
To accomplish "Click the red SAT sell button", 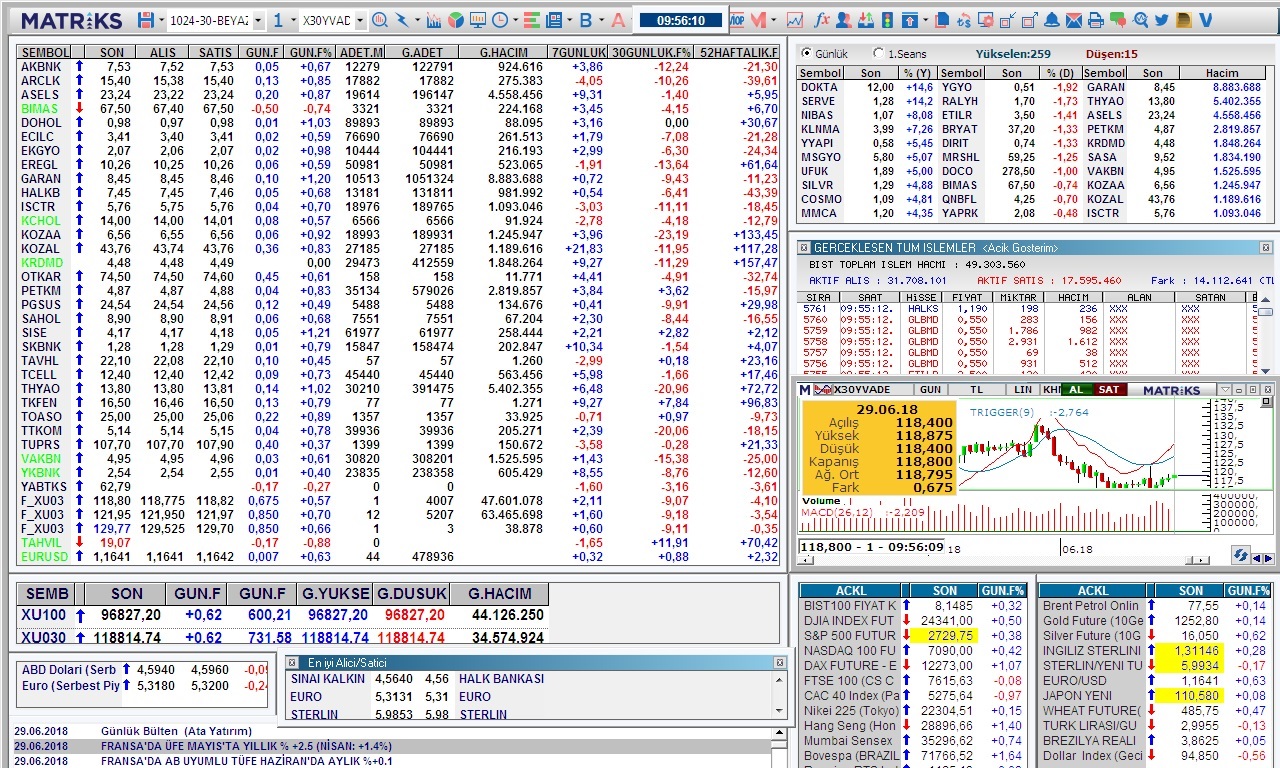I will (1109, 389).
